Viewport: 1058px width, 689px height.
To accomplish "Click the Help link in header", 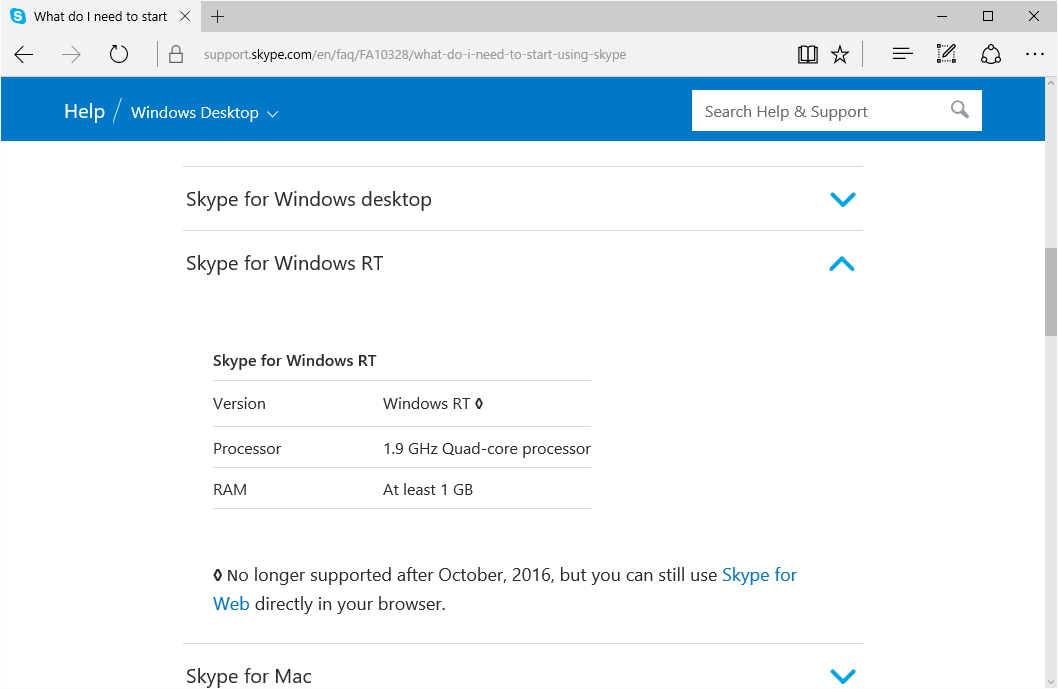I will (84, 111).
